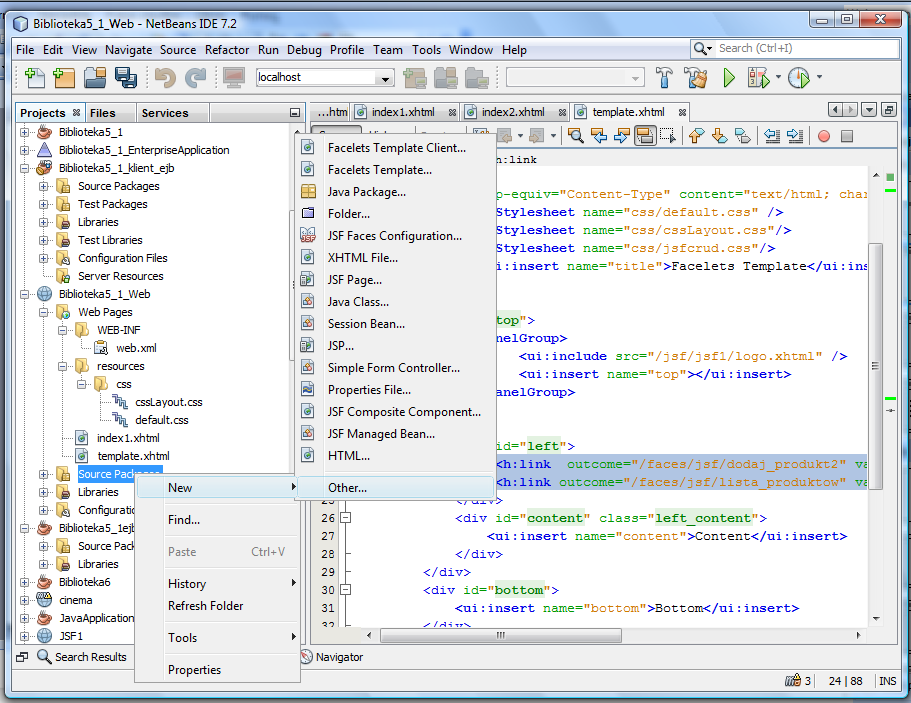Open the Refactor menu

tap(227, 50)
